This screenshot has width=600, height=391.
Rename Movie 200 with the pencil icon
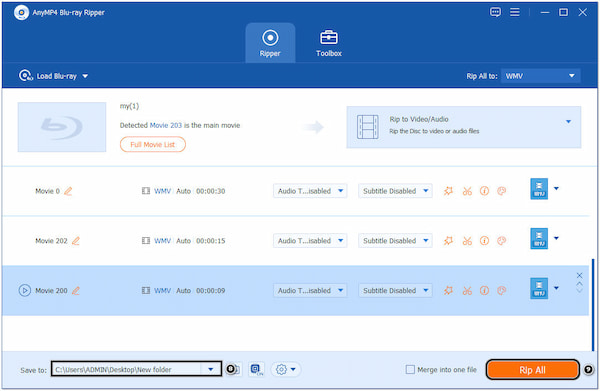[x=76, y=291]
